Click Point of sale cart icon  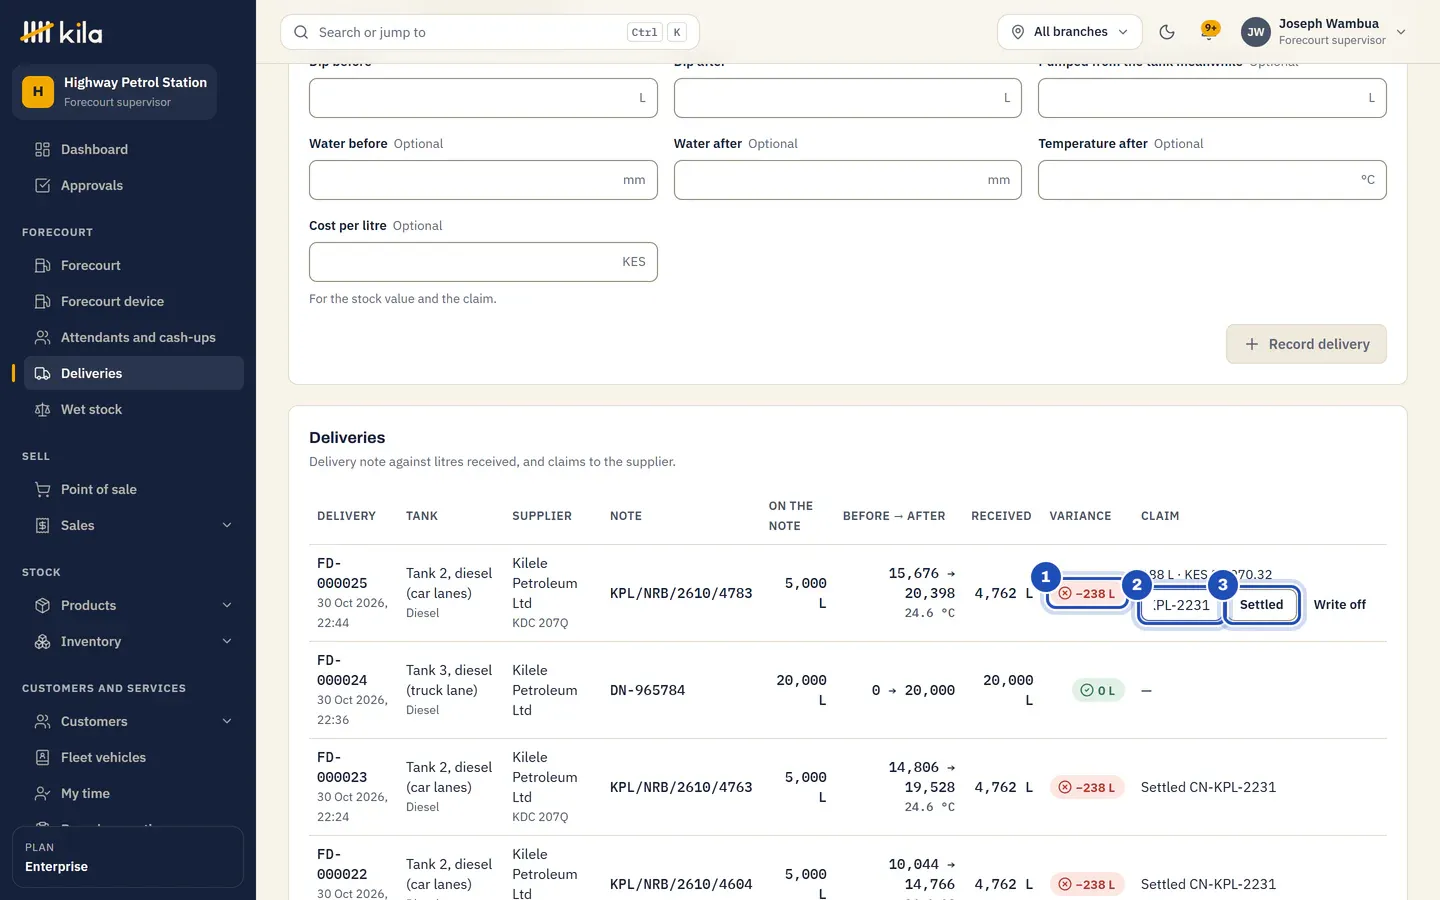pyautogui.click(x=42, y=489)
